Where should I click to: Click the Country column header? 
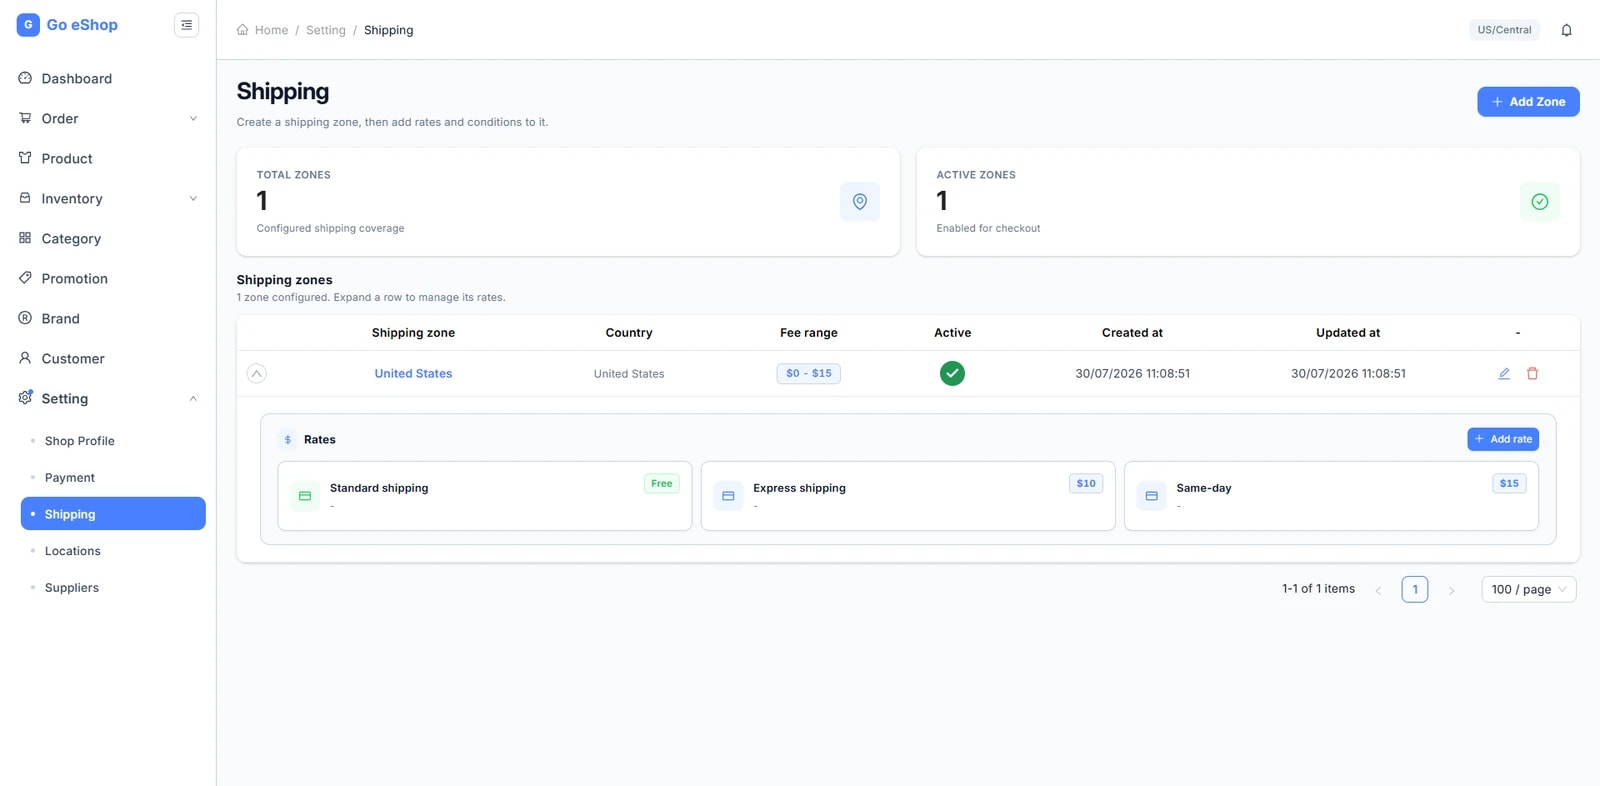(629, 333)
